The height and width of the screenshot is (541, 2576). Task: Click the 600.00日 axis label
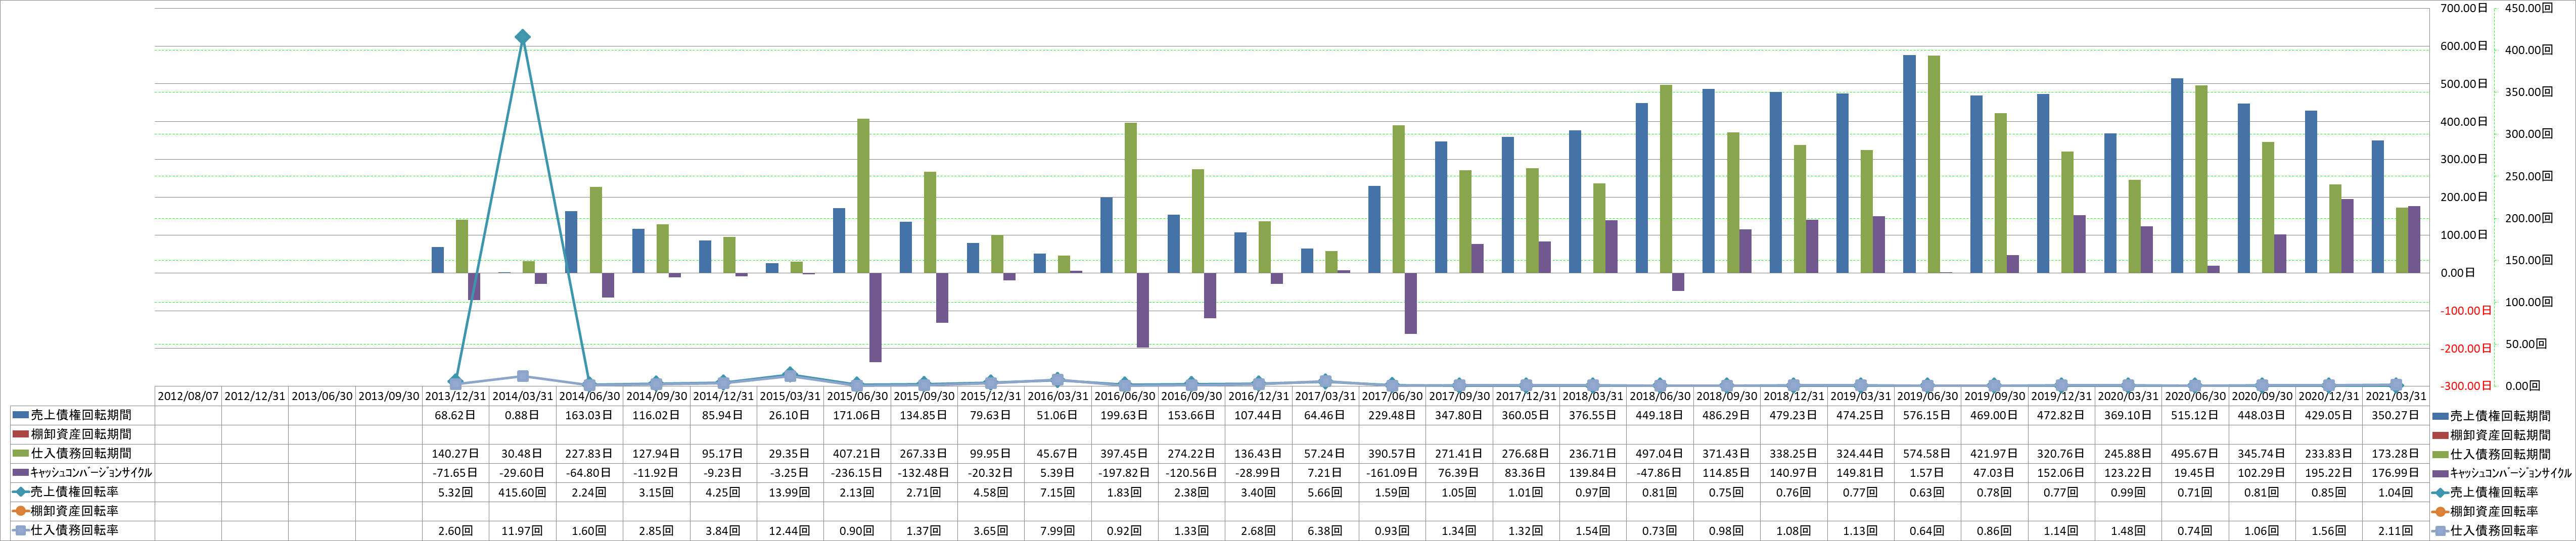point(2465,46)
